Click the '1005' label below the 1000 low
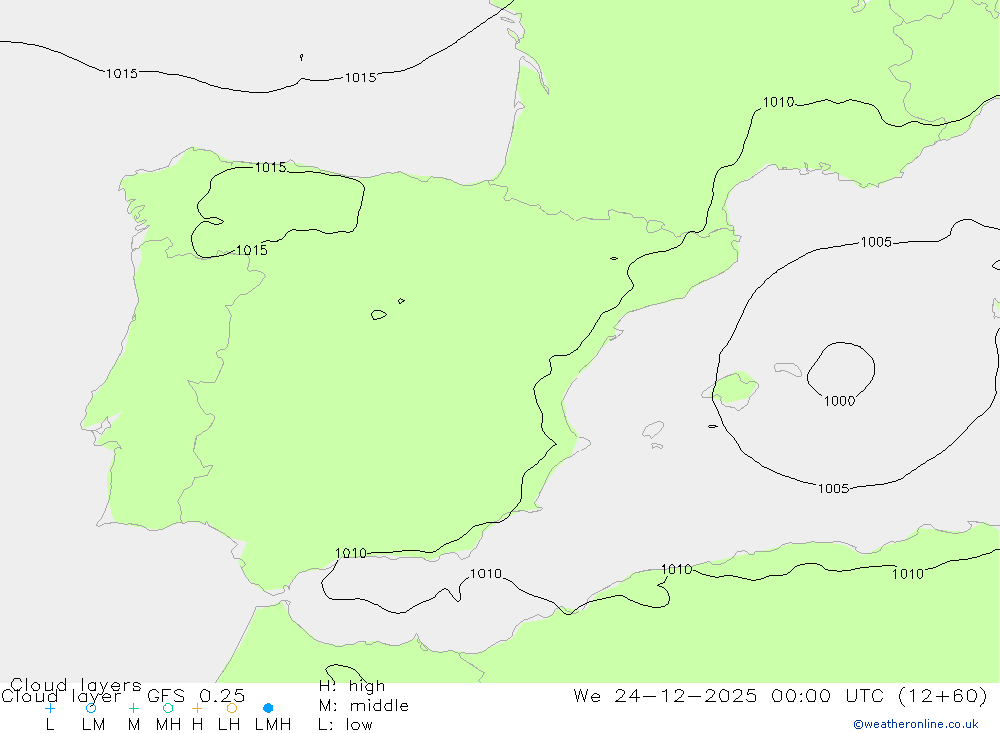This screenshot has width=1000, height=733. click(834, 489)
